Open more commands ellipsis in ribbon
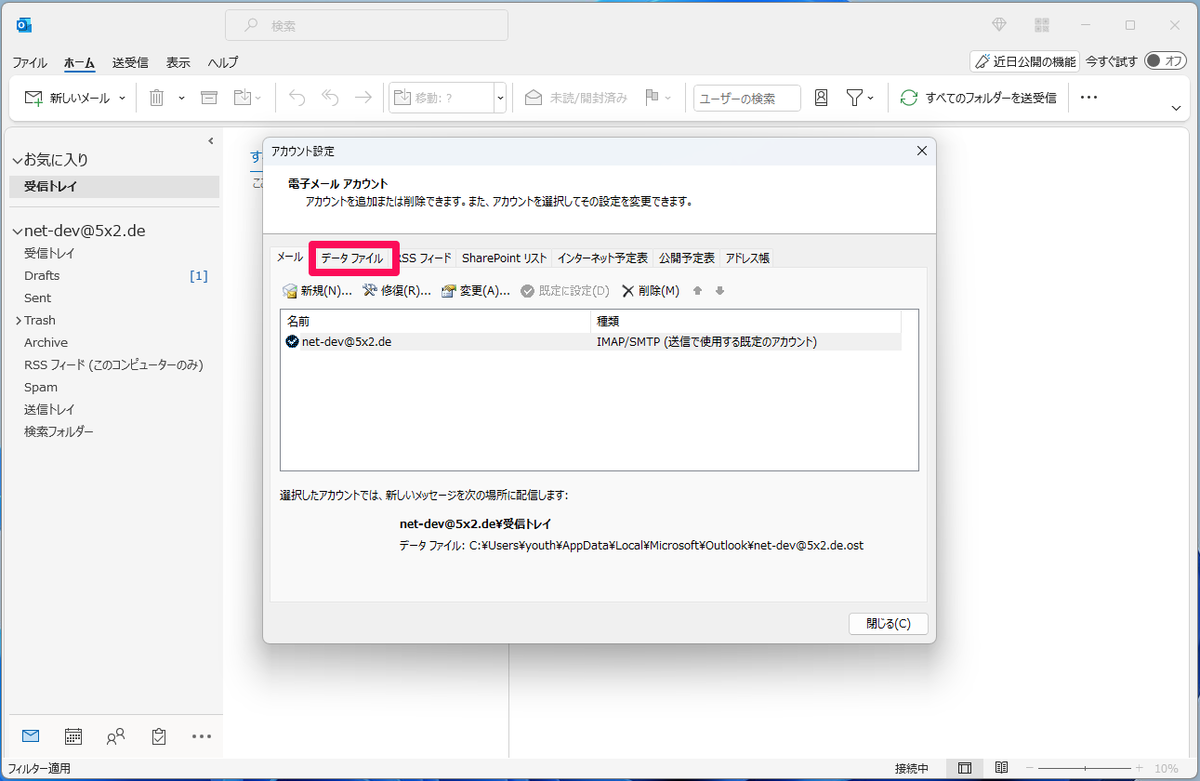Viewport: 1200px width, 781px height. click(1089, 98)
